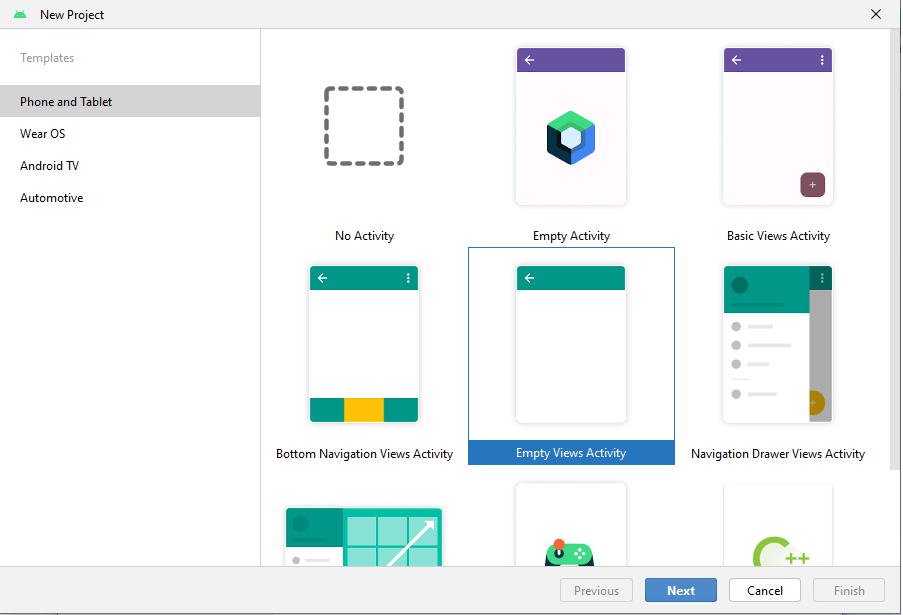
Task: Open Phone and Tablet templates category
Action: [66, 102]
